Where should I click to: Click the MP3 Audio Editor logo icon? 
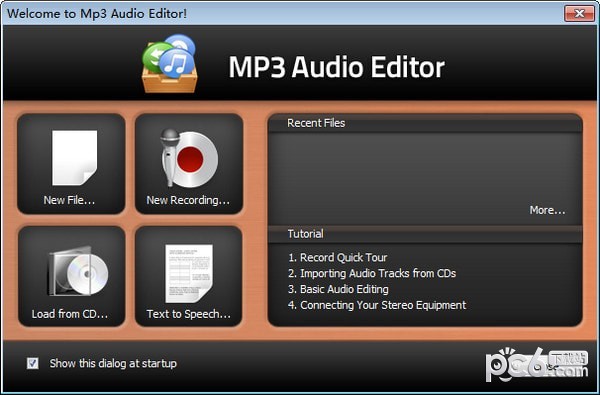(170, 64)
